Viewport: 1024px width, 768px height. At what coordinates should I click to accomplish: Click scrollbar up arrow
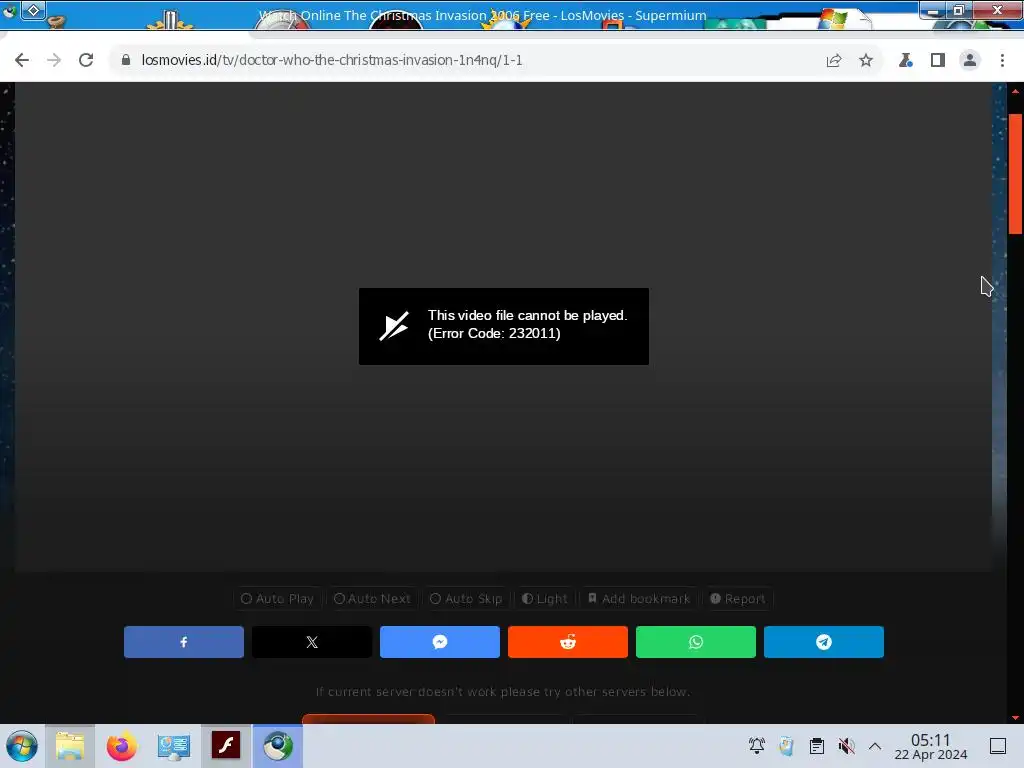point(1016,91)
